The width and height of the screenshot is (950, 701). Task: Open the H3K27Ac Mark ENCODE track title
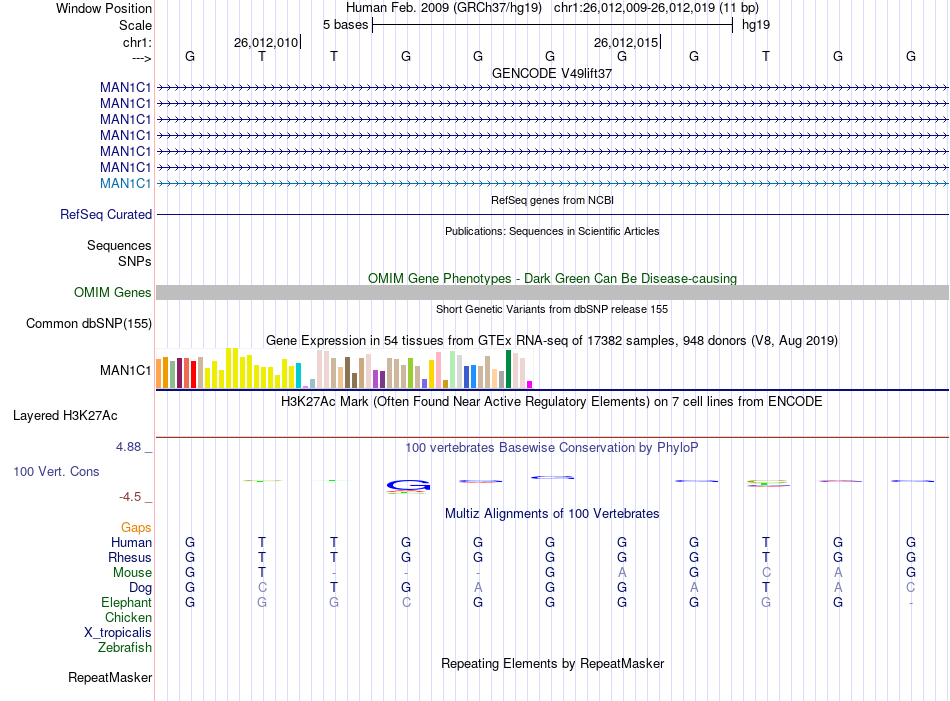(552, 402)
